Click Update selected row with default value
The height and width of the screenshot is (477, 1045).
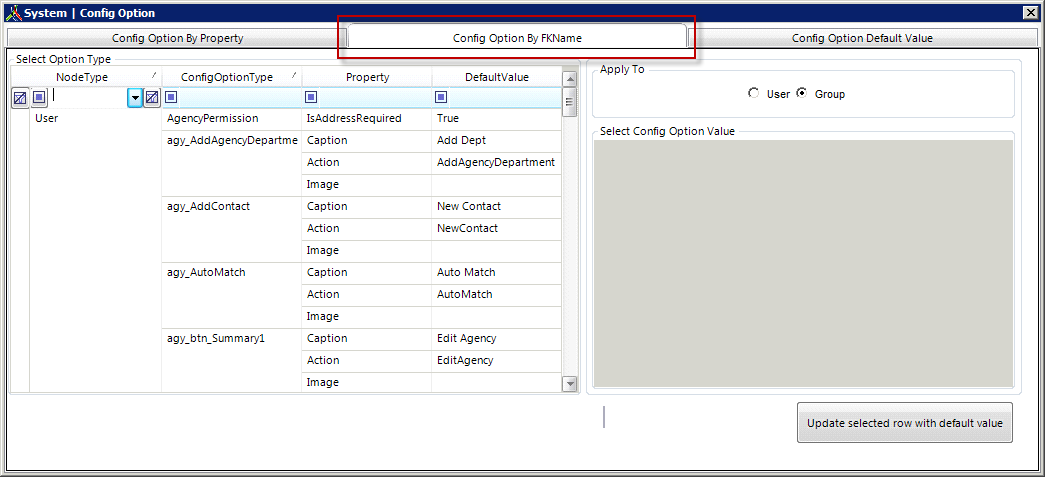click(904, 422)
